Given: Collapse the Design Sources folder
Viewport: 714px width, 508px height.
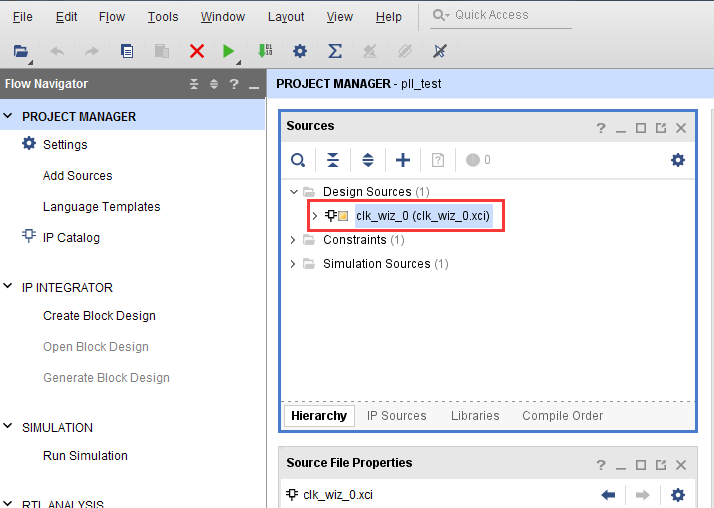Looking at the screenshot, I should [294, 192].
